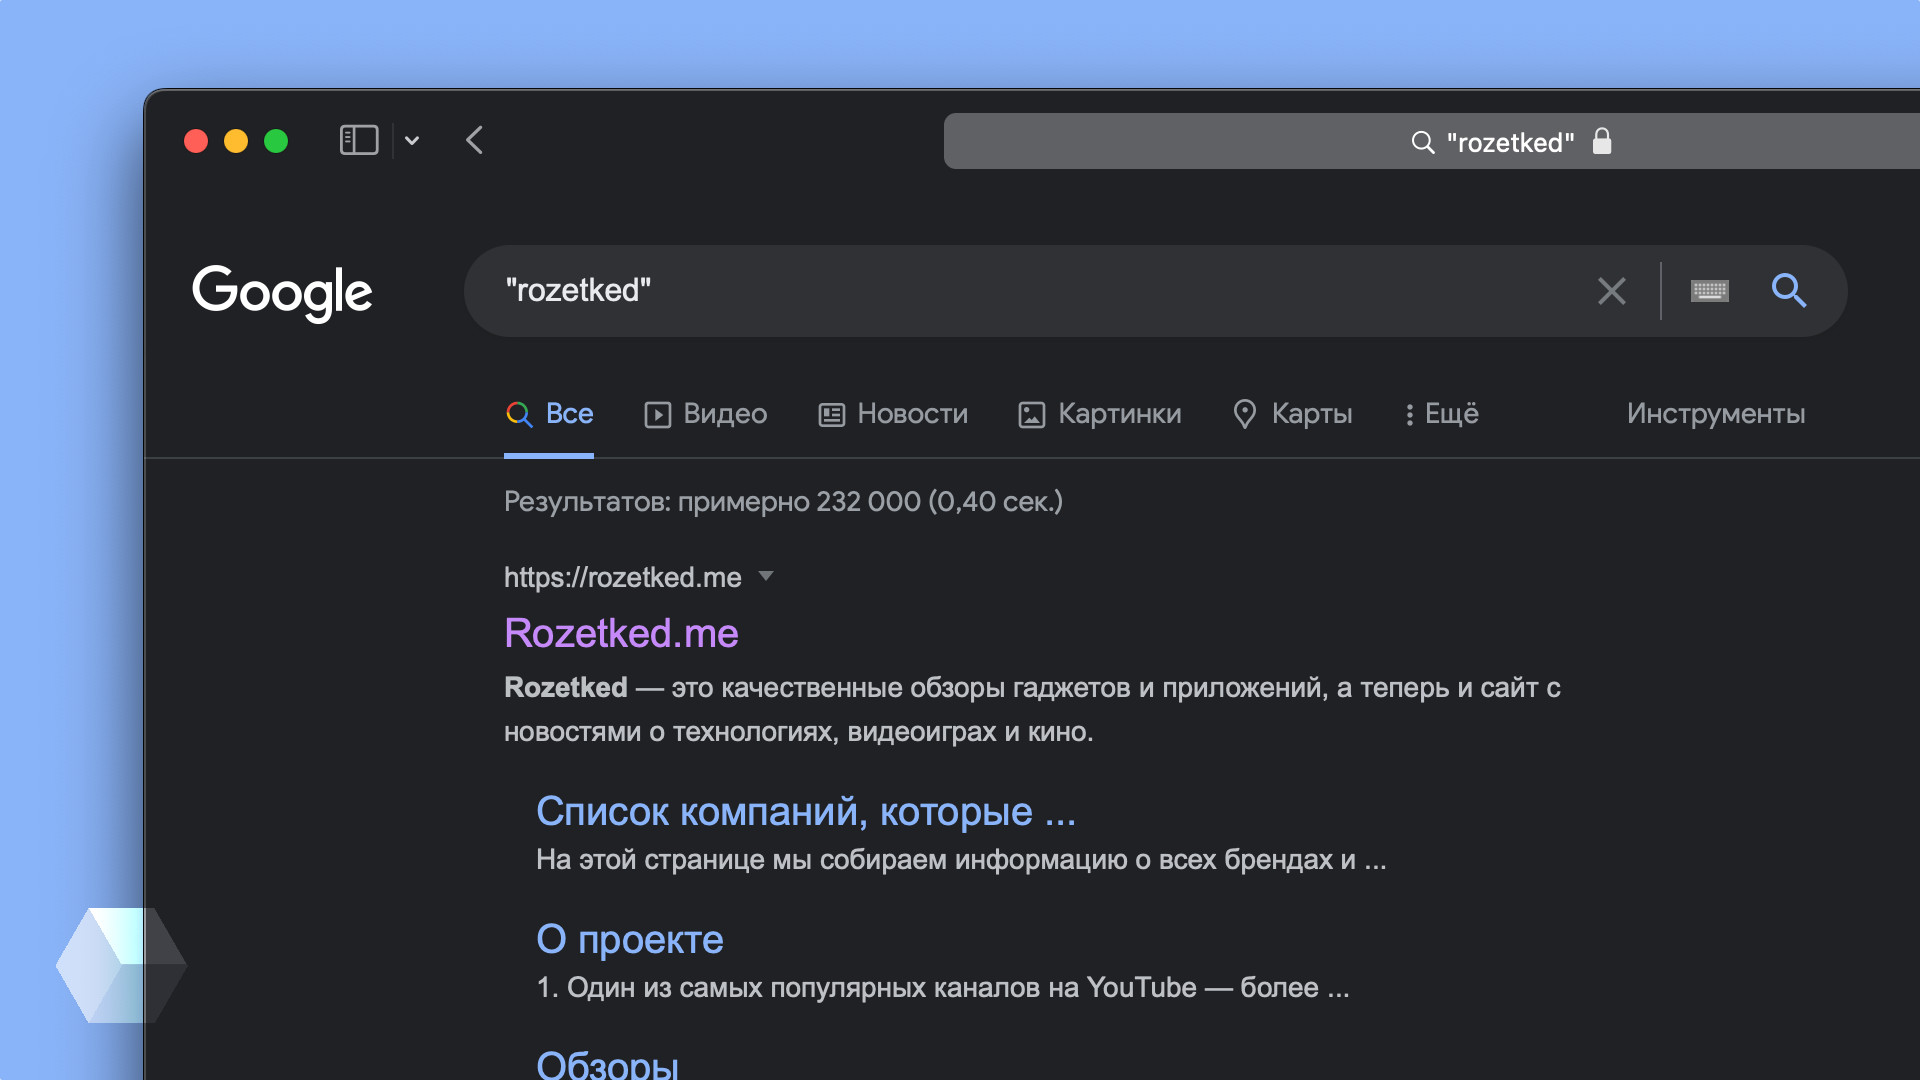Close the window with red button
This screenshot has height=1080, width=1920.
(196, 141)
